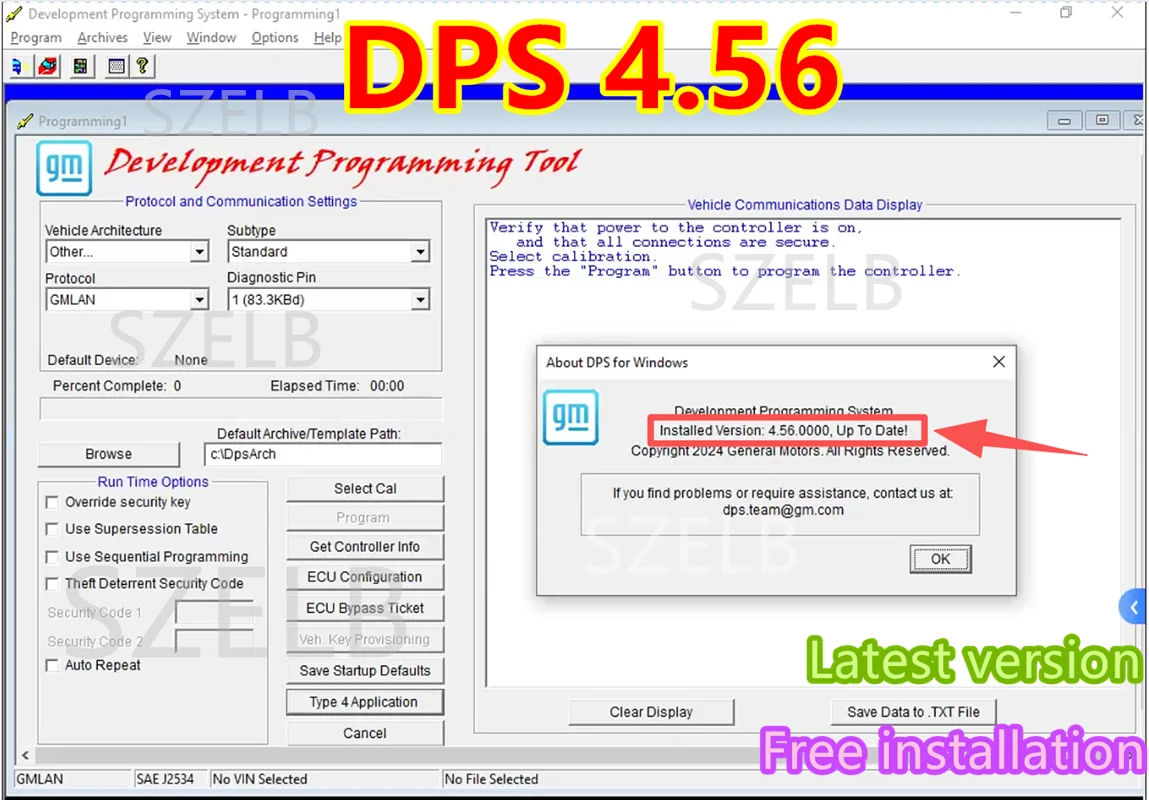Viewport: 1149px width, 800px height.
Task: Click the keyboard display toolbar icon
Action: (x=116, y=66)
